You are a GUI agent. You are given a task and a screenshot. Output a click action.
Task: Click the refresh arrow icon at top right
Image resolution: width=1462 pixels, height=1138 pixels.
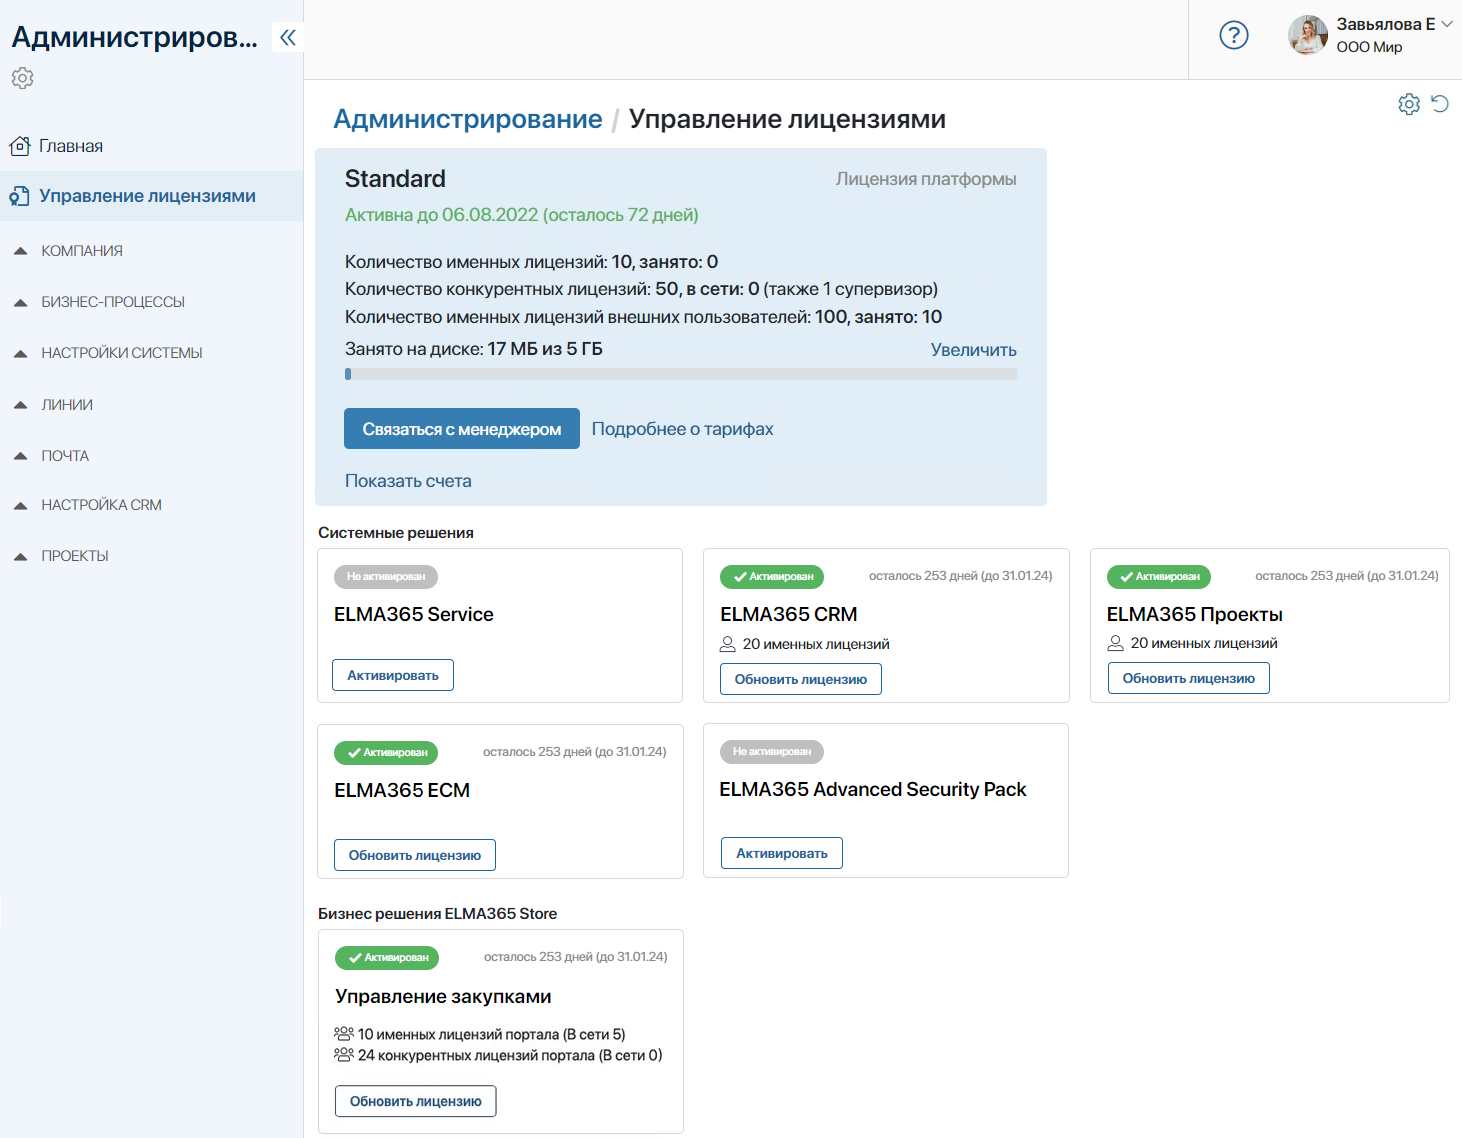coord(1440,103)
